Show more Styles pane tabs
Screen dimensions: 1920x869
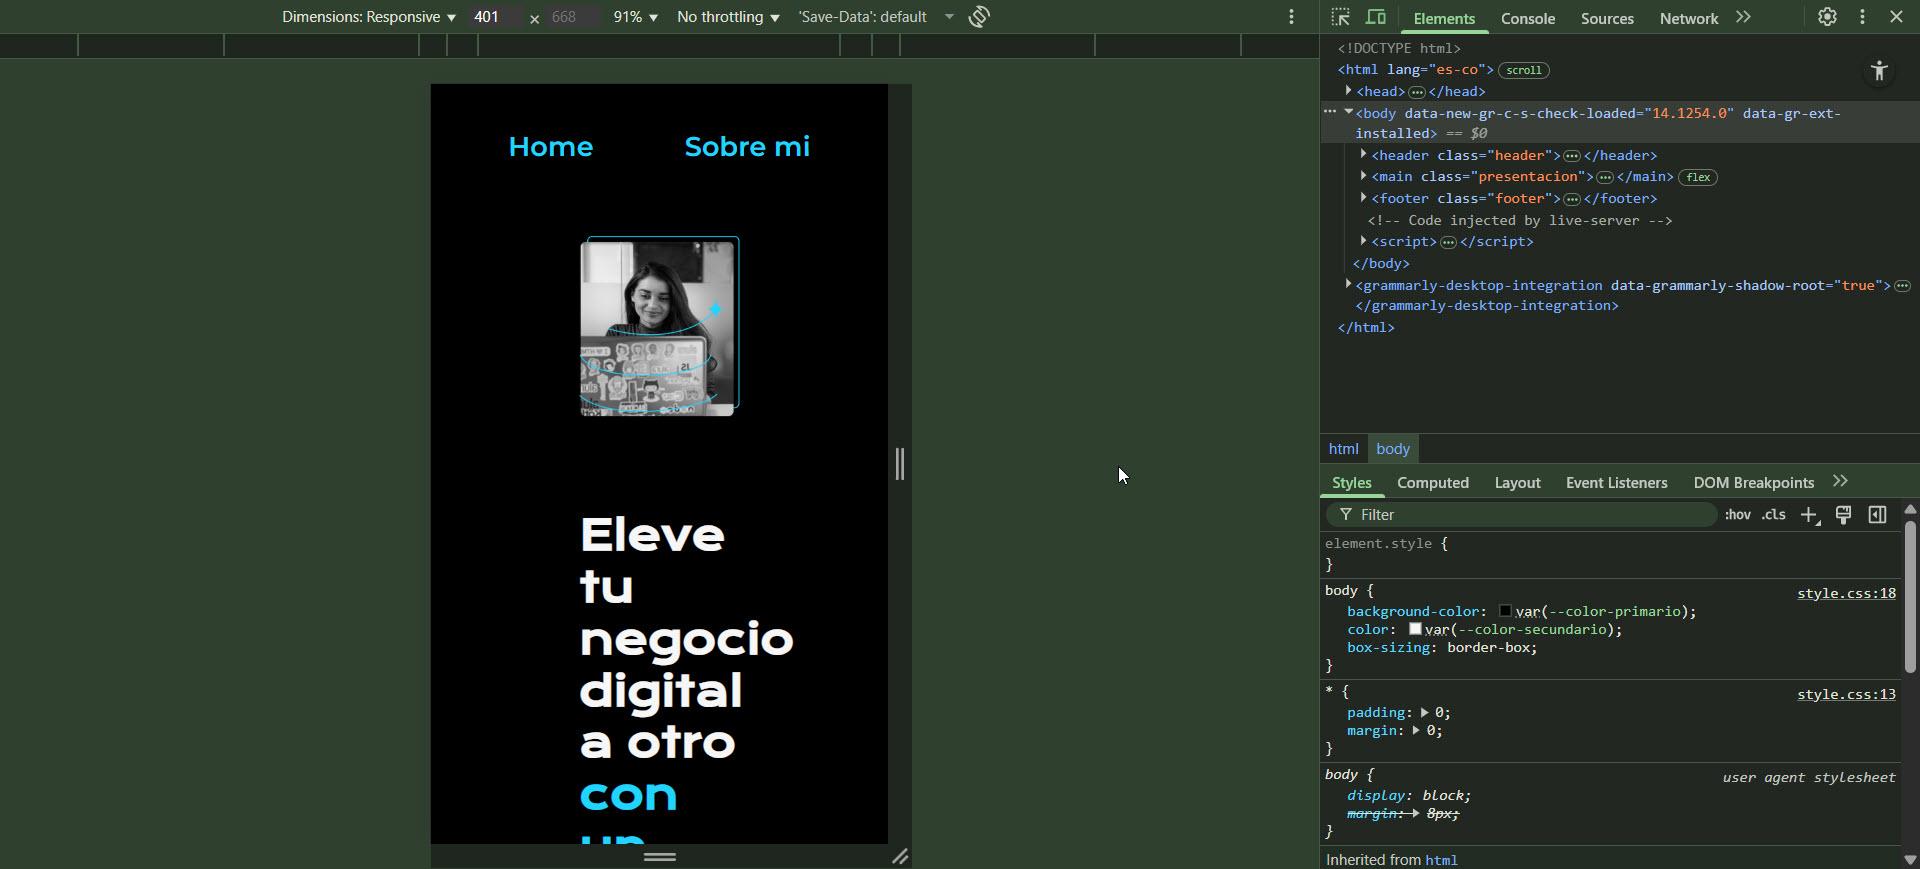tap(1840, 481)
